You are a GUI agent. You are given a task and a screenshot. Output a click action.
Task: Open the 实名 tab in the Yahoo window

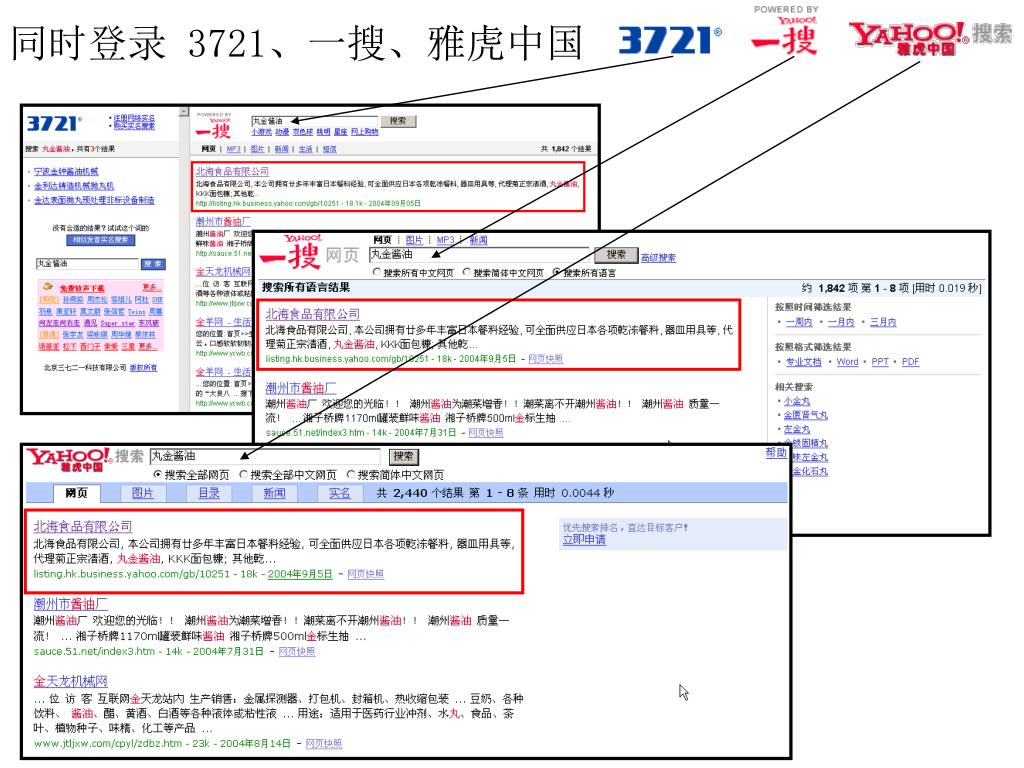coord(340,493)
